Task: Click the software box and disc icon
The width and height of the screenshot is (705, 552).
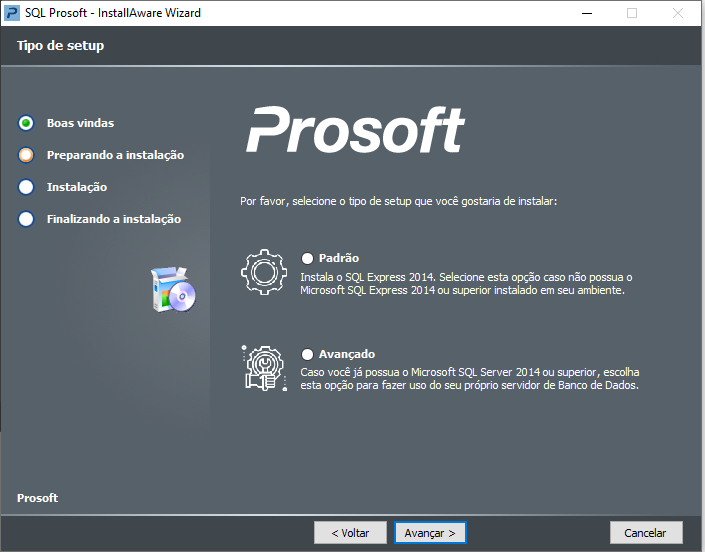Action: [174, 289]
